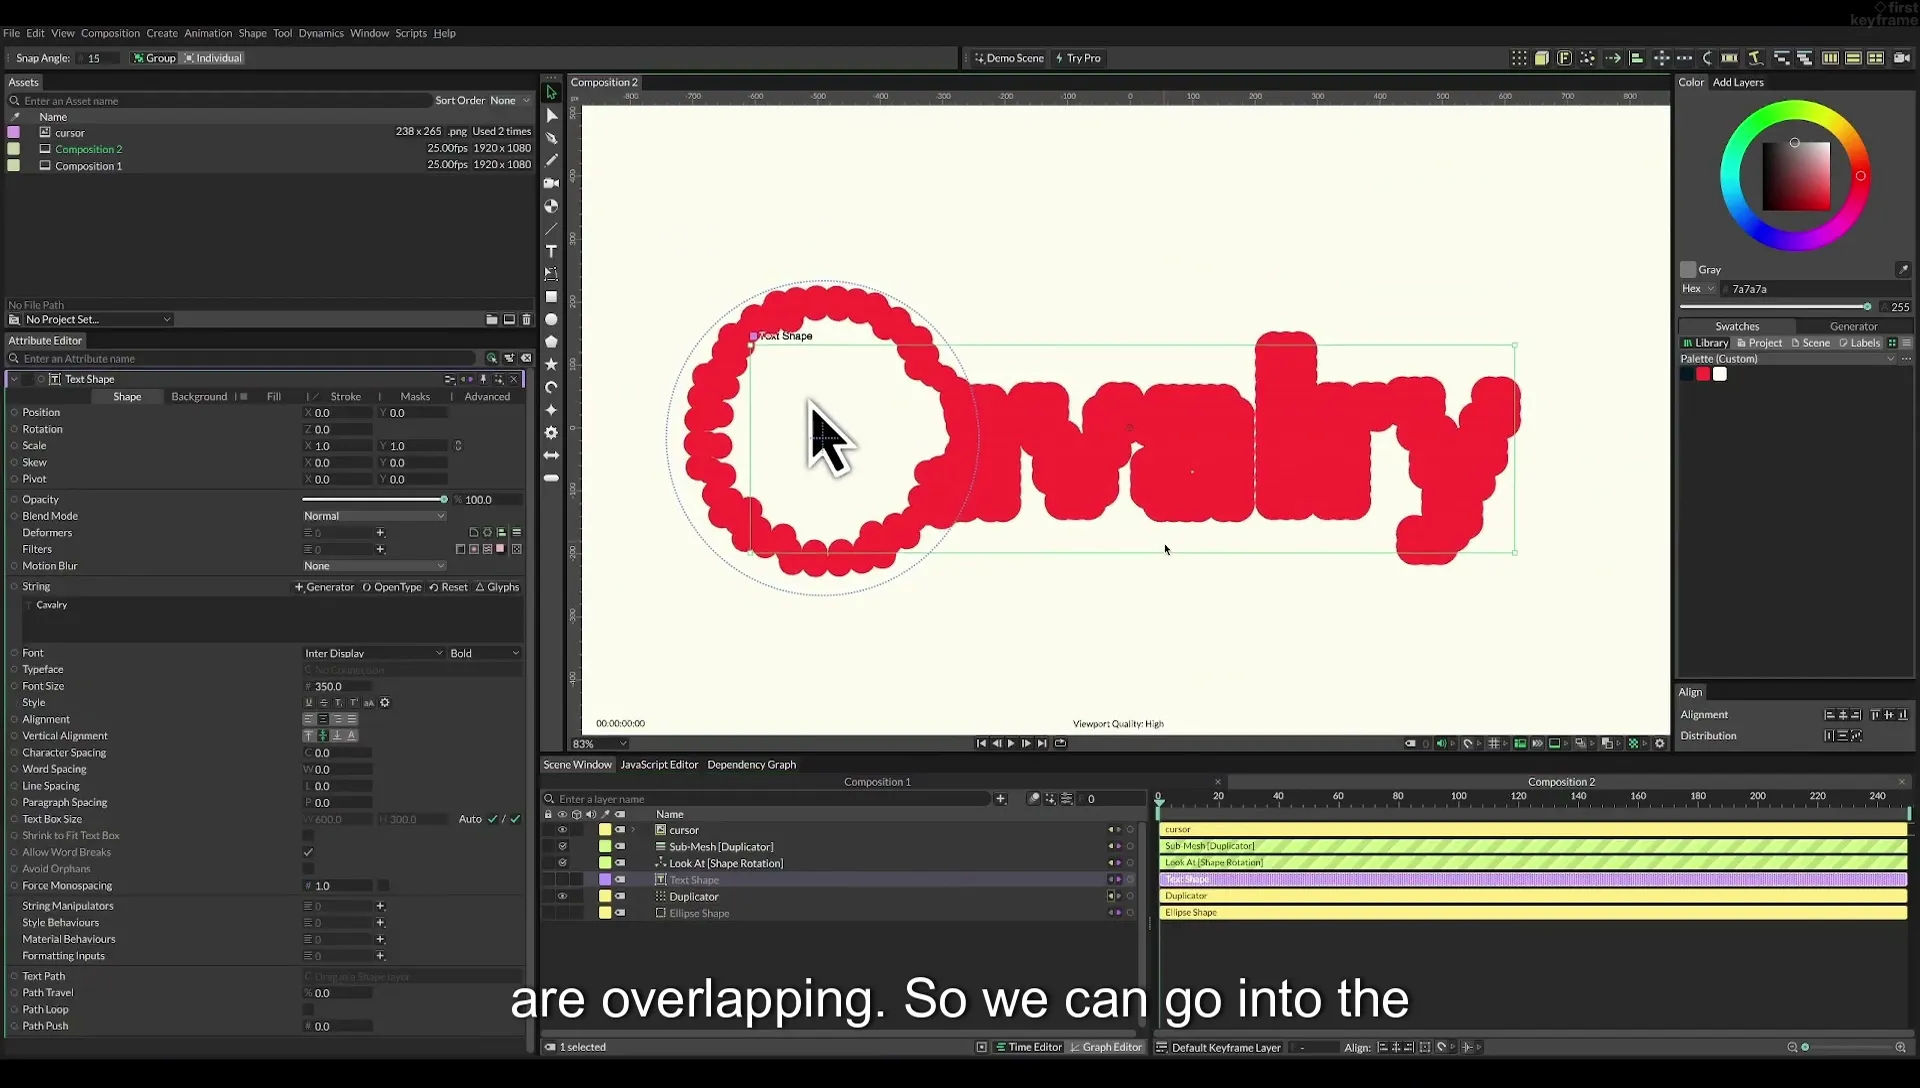Screen dimensions: 1920x1088
Task: Open new folder icon in Assets
Action: pos(492,320)
